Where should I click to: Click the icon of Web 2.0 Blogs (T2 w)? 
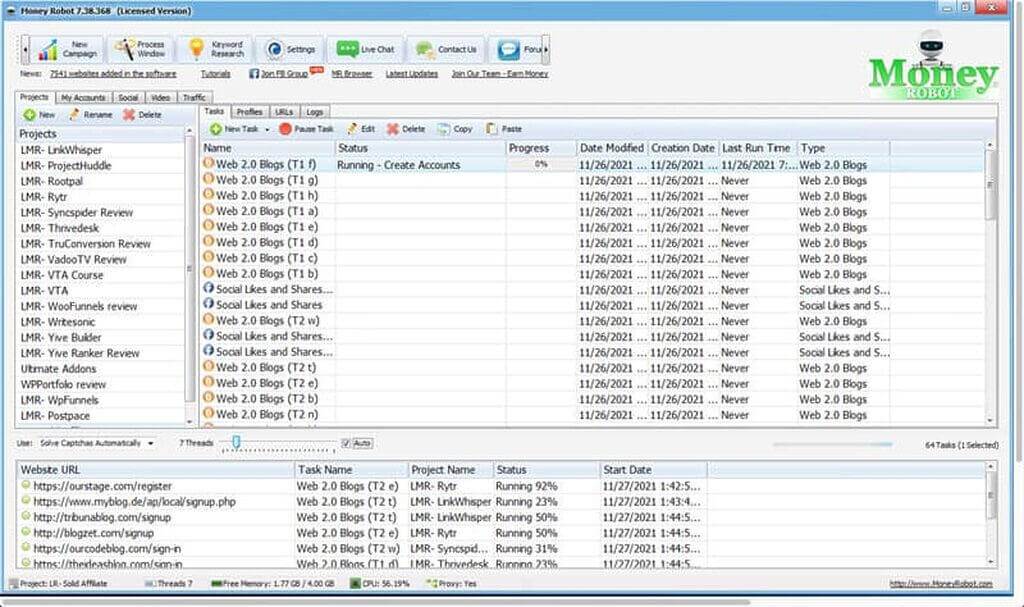(209, 320)
